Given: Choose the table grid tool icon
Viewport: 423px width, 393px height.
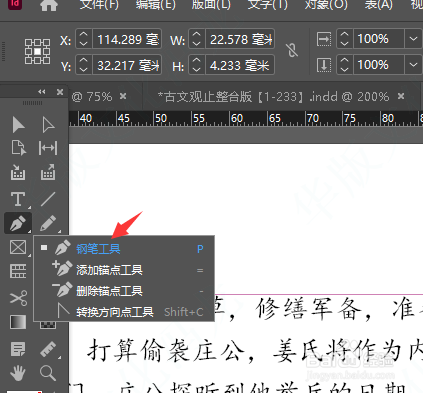Looking at the screenshot, I should click(x=18, y=271).
